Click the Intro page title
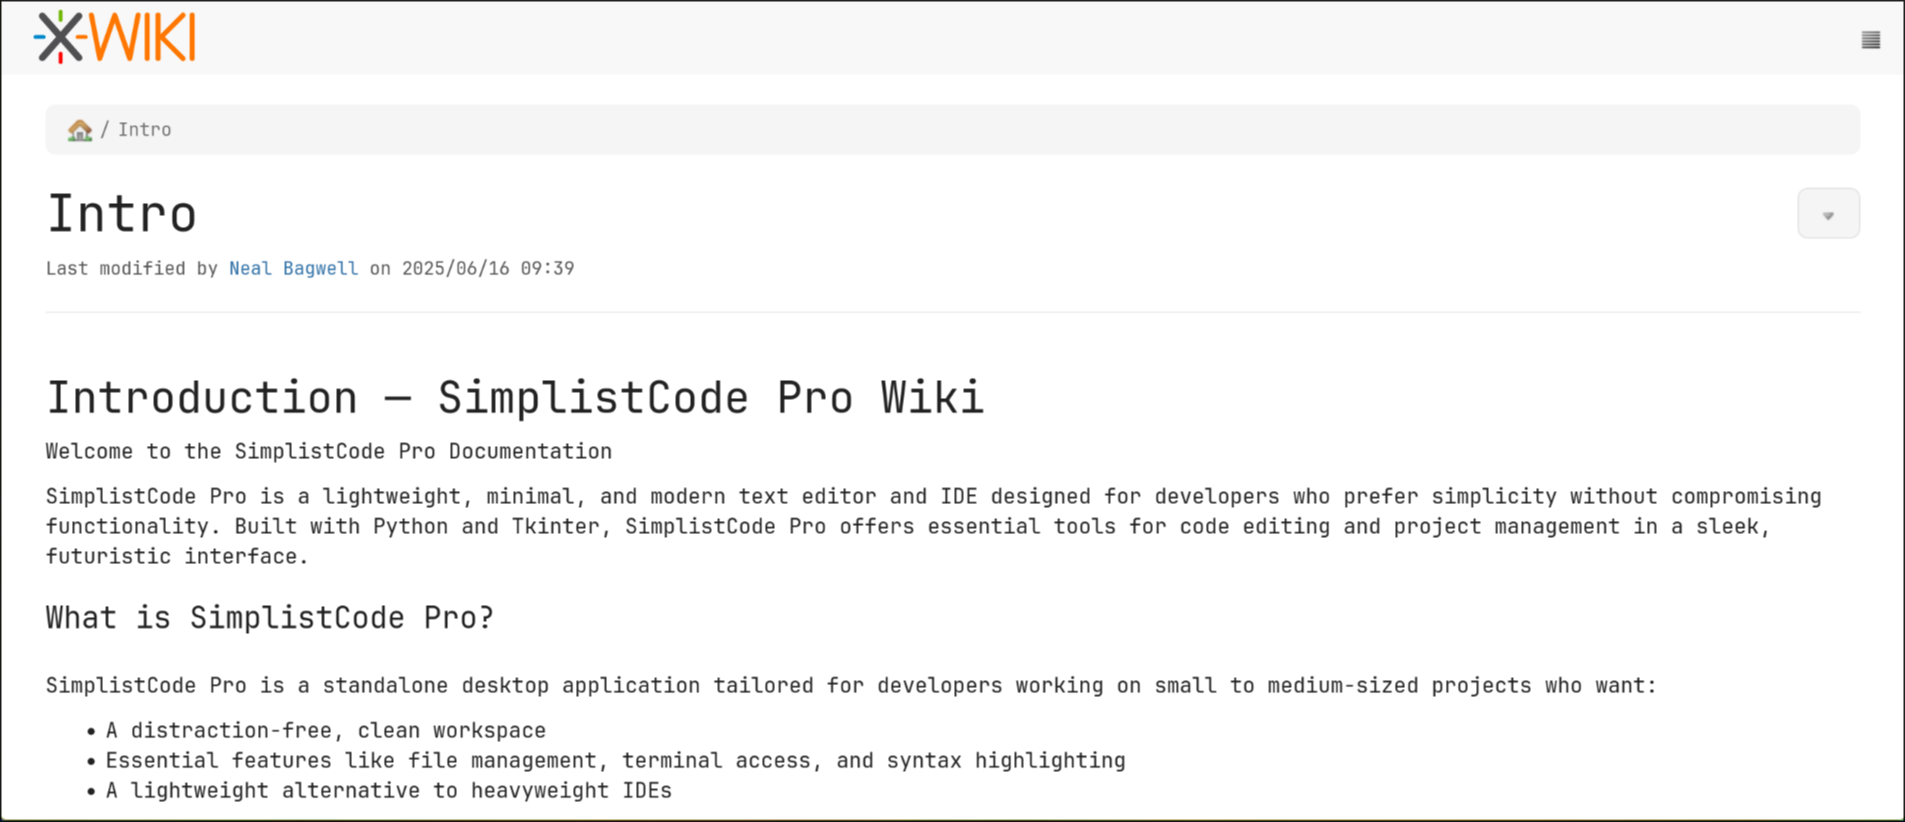This screenshot has width=1905, height=822. (x=122, y=214)
